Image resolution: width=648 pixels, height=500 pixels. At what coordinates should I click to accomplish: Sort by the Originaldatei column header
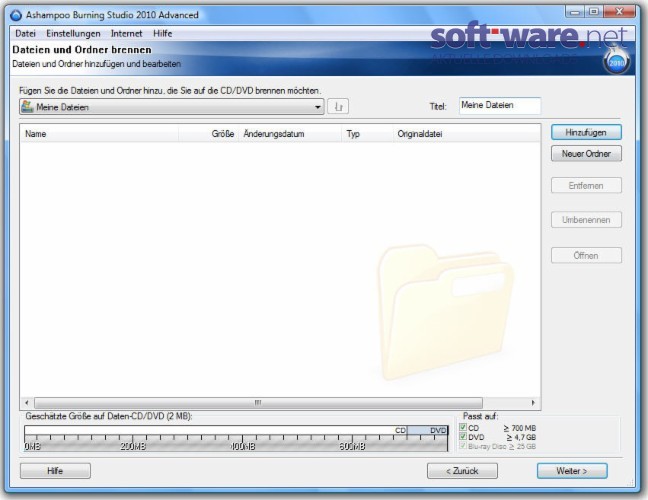[467, 134]
